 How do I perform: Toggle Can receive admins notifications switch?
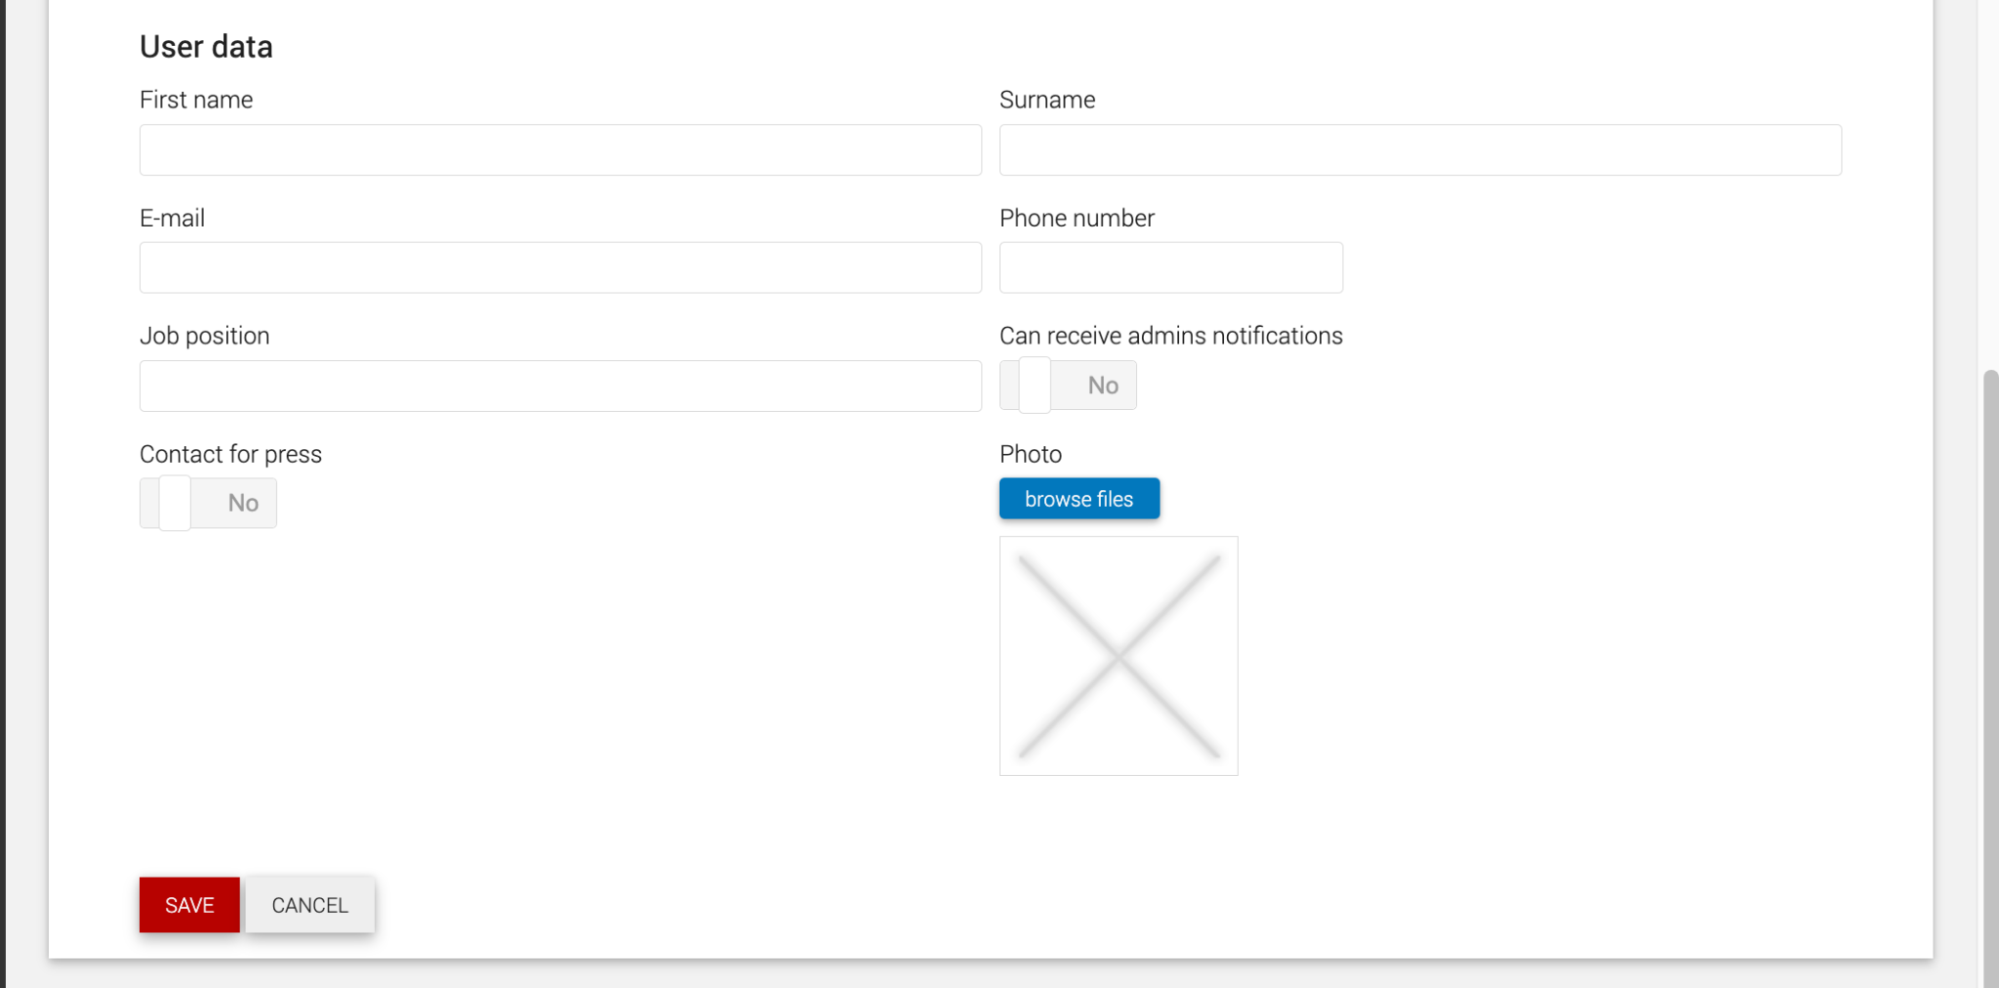click(1068, 385)
